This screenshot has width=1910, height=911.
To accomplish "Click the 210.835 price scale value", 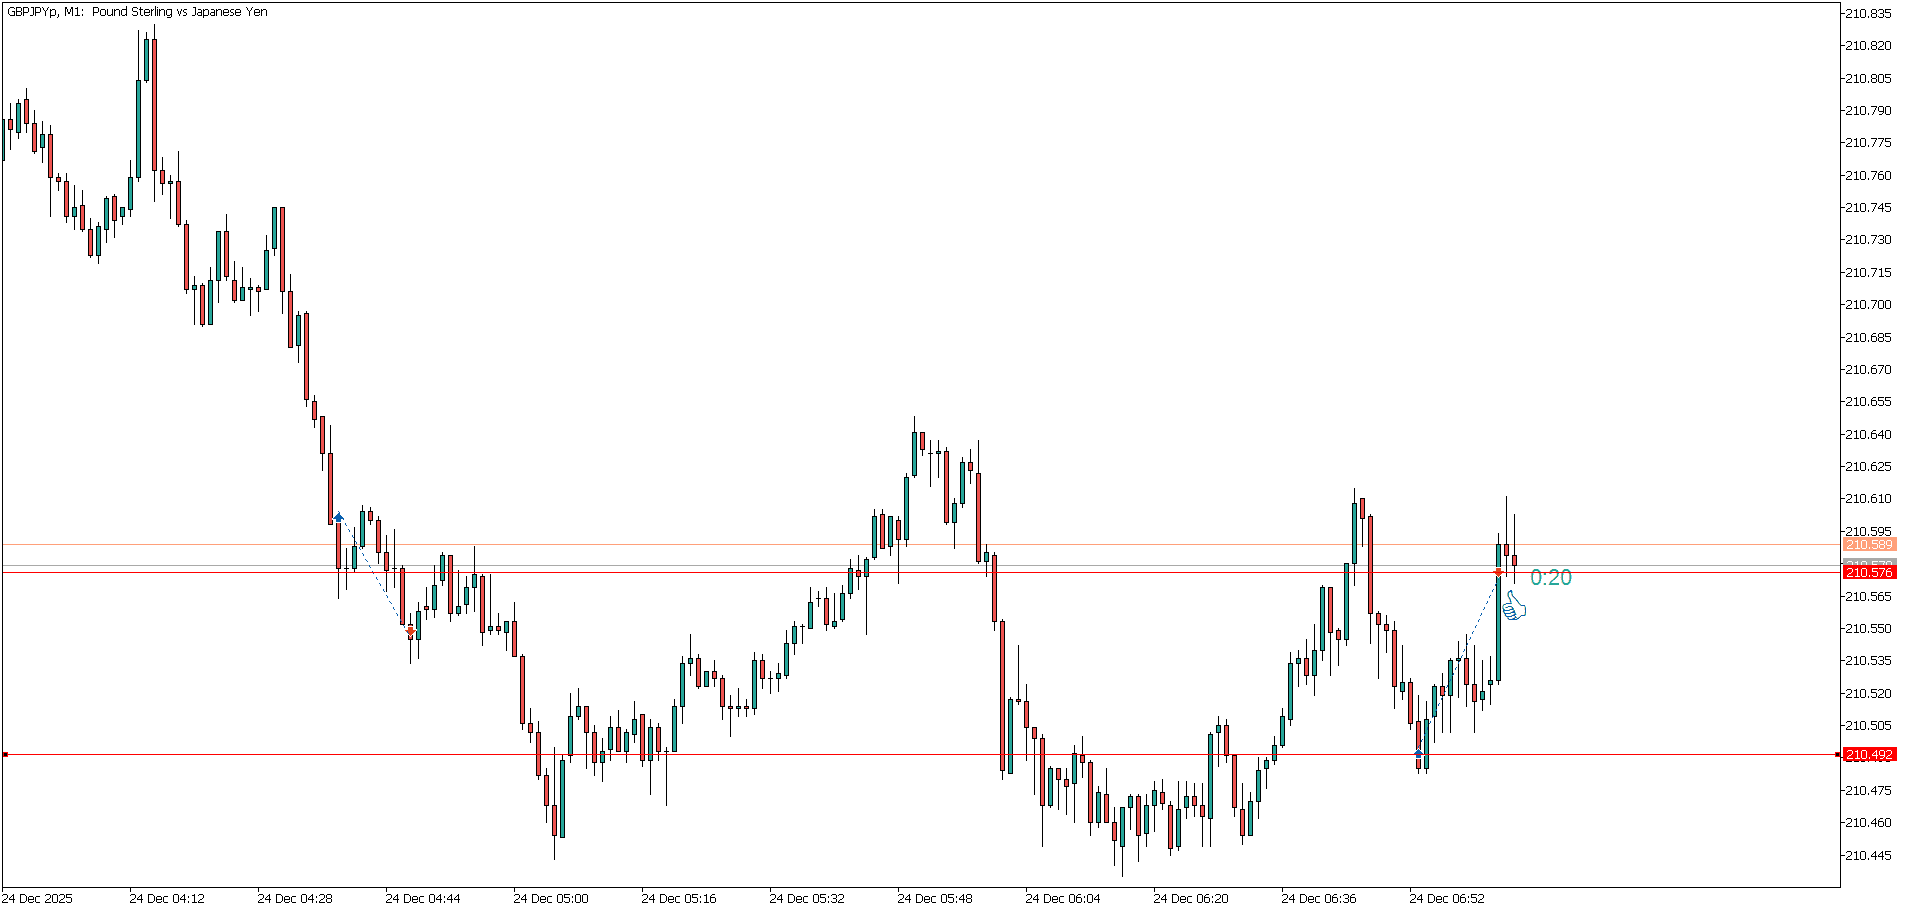I will [1867, 14].
